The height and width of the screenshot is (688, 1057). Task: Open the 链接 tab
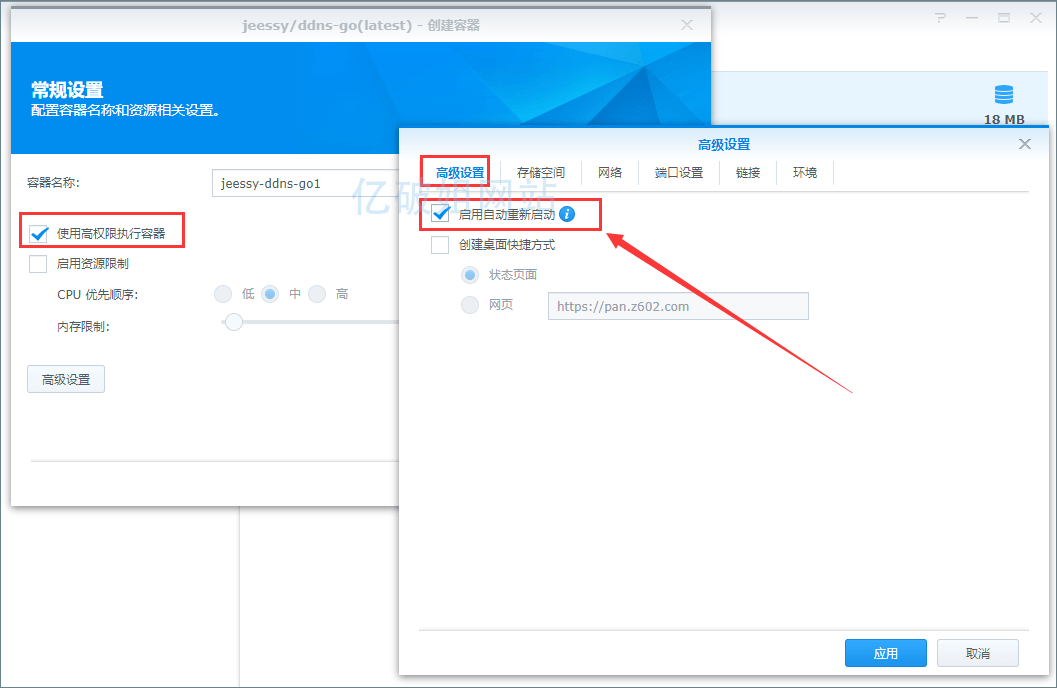(x=748, y=172)
